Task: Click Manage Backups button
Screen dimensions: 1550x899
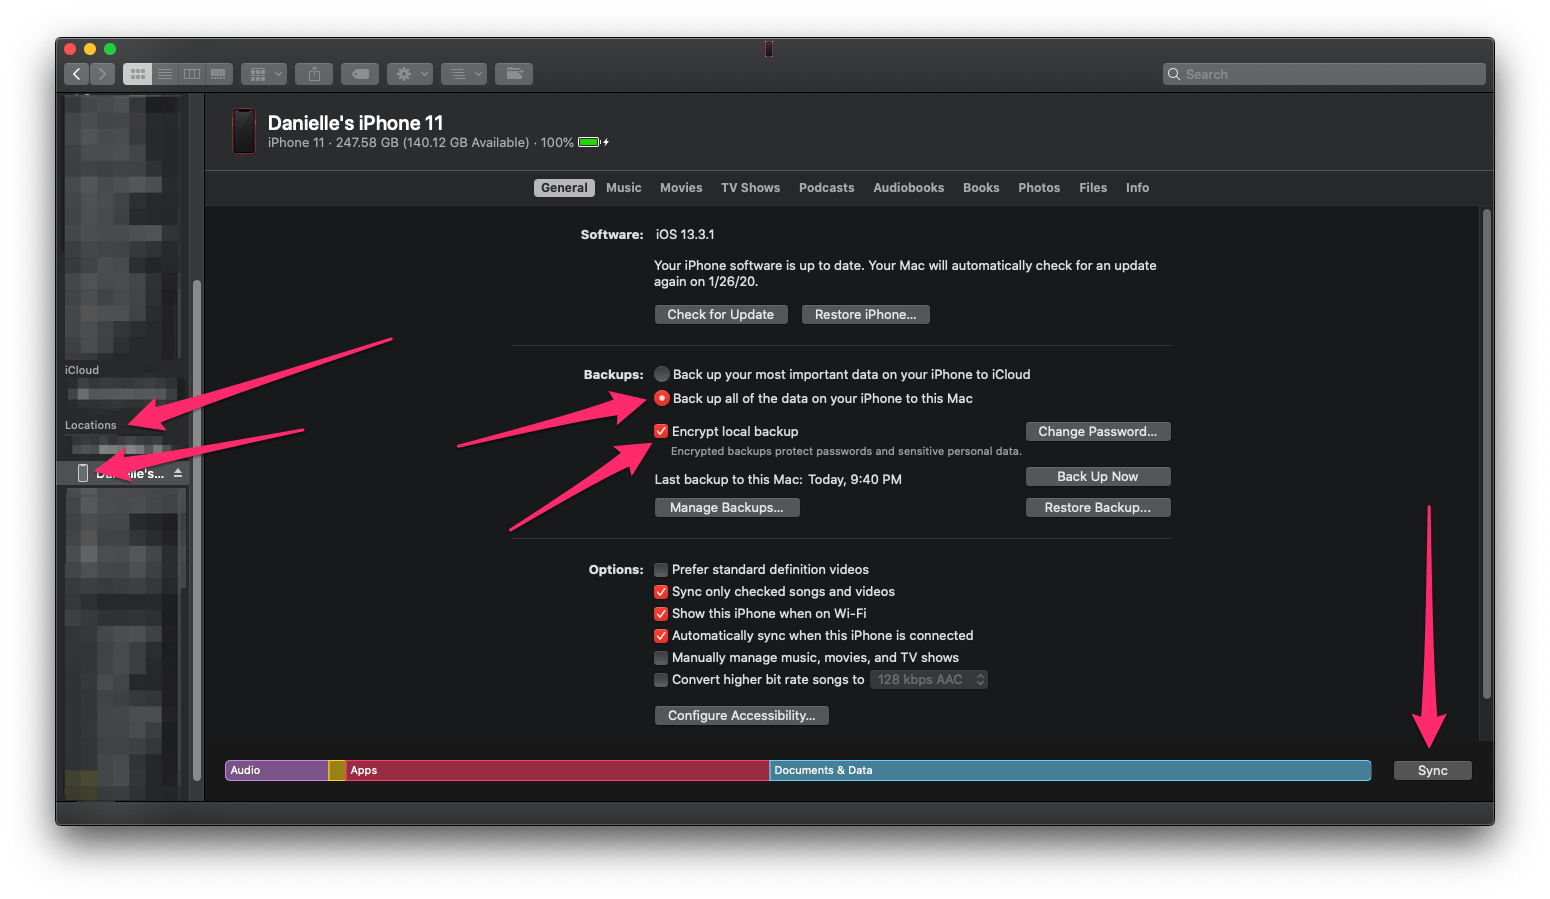Action: [x=727, y=508]
